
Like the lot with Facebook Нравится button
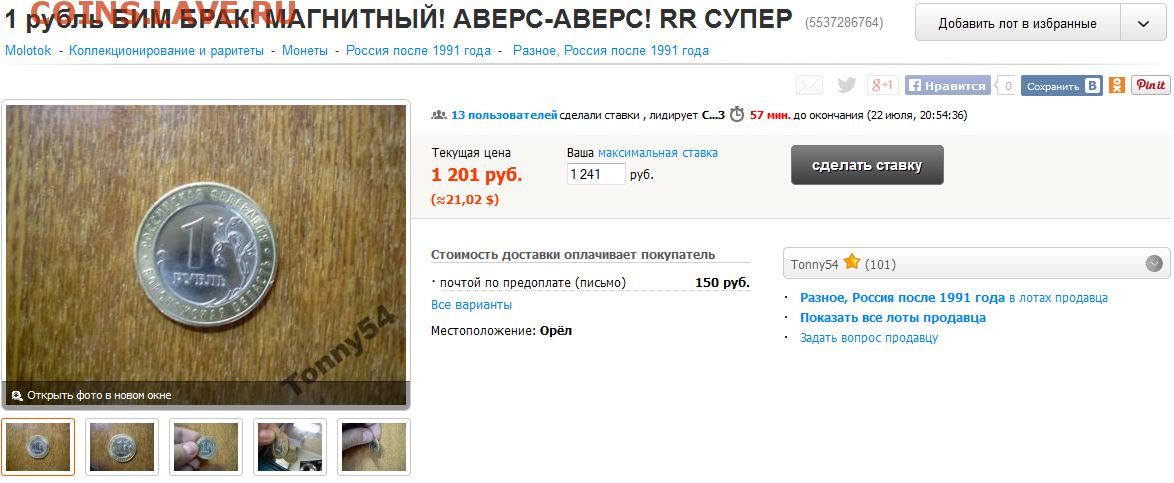point(948,85)
